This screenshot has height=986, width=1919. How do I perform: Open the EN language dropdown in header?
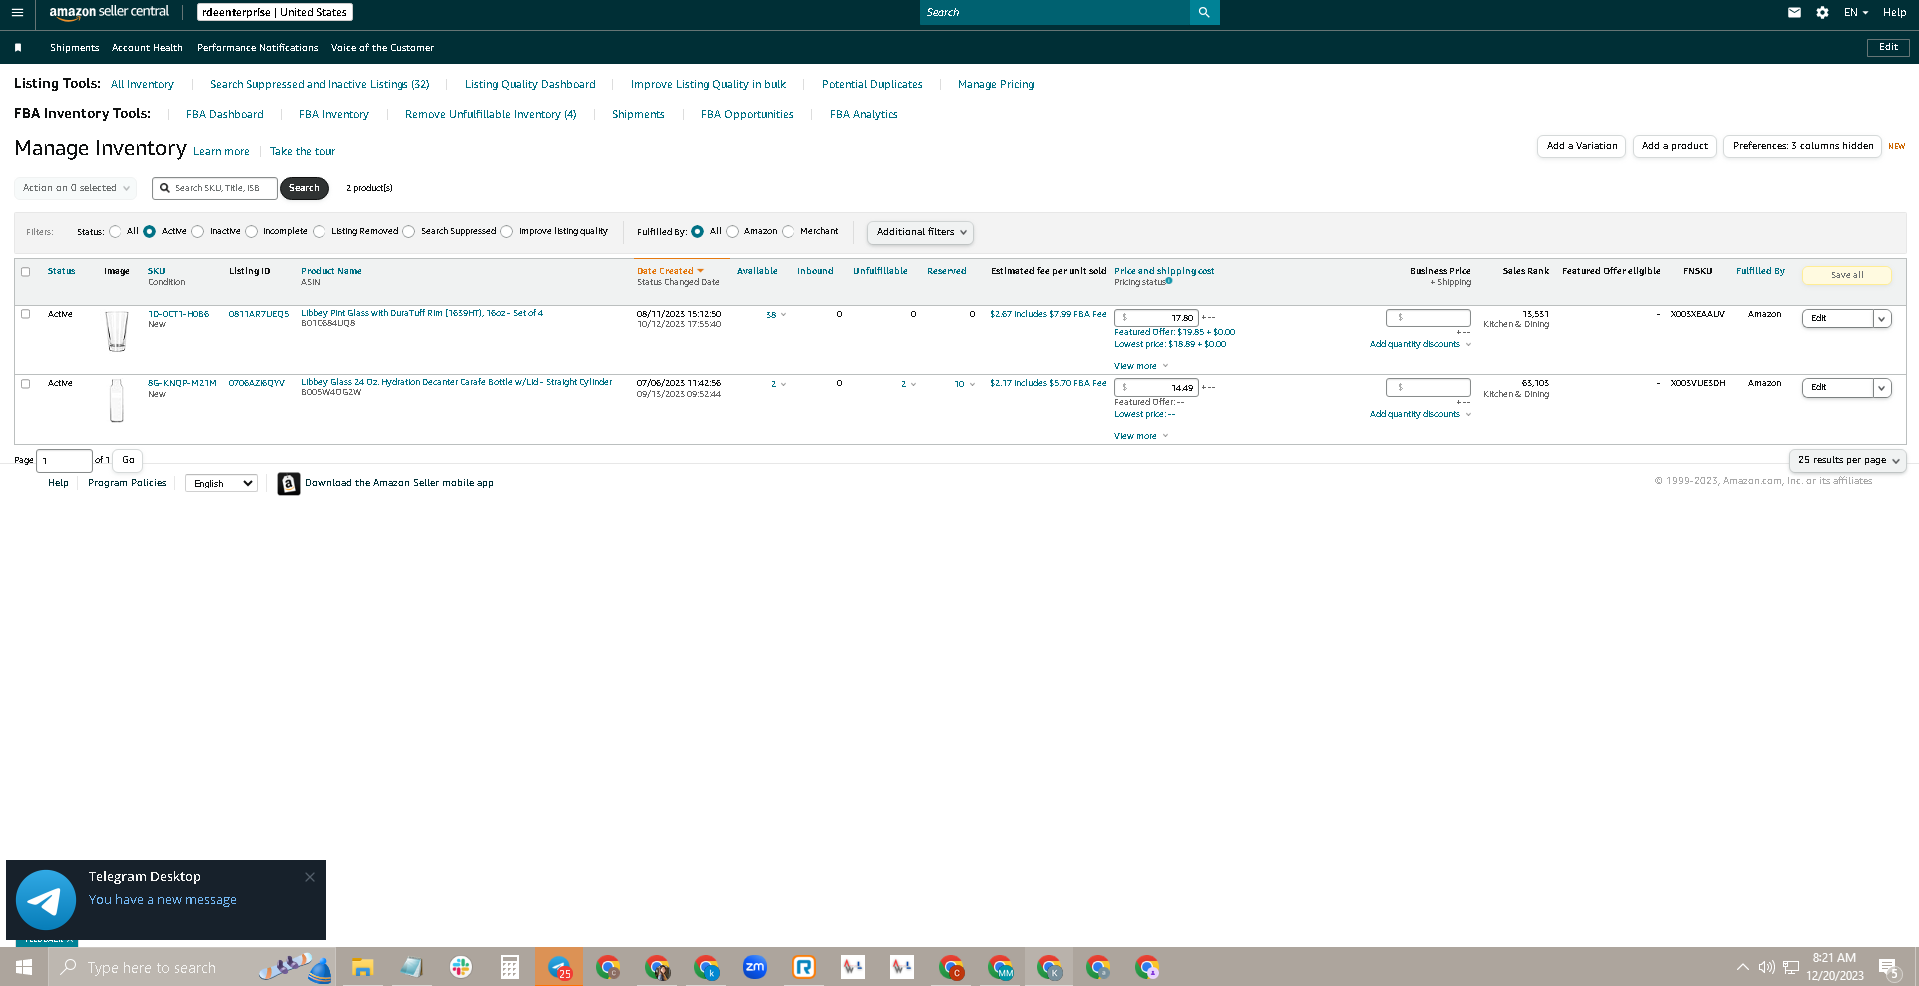point(1856,13)
